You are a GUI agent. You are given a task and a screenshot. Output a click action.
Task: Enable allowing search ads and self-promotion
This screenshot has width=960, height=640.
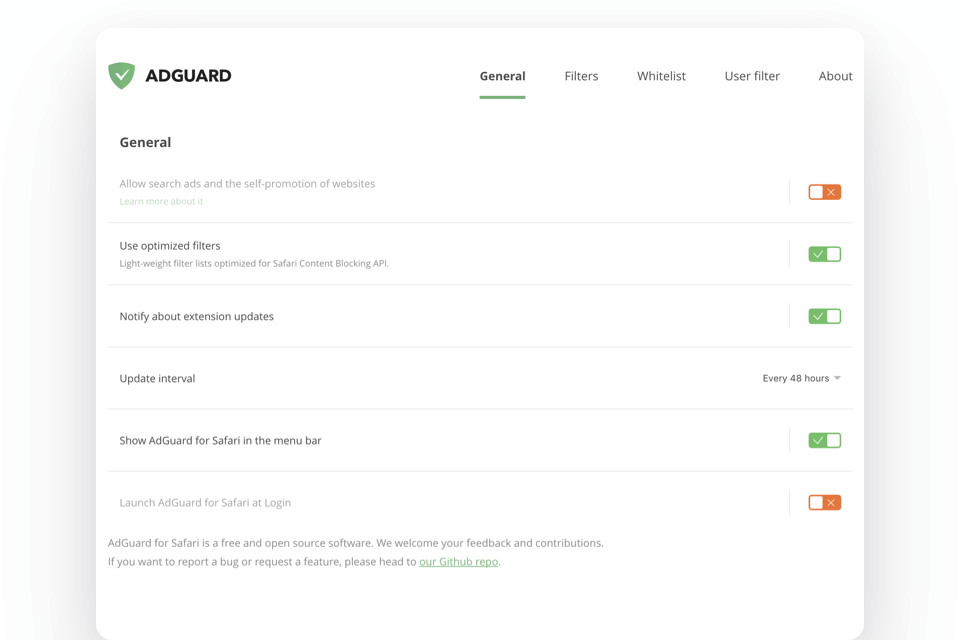pyautogui.click(x=824, y=191)
